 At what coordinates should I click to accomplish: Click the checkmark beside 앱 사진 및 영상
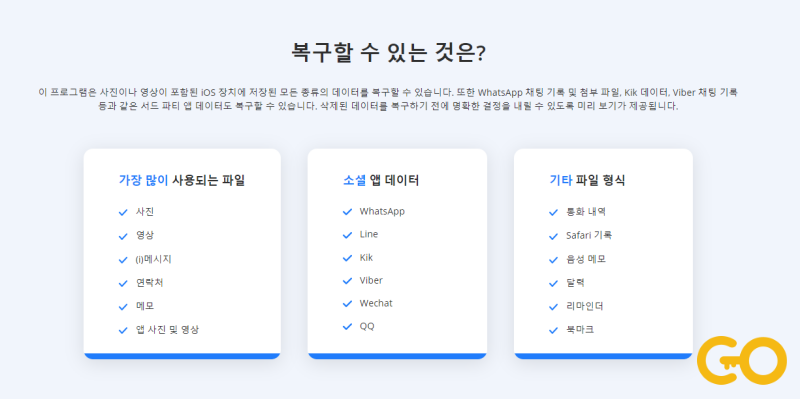pos(123,330)
